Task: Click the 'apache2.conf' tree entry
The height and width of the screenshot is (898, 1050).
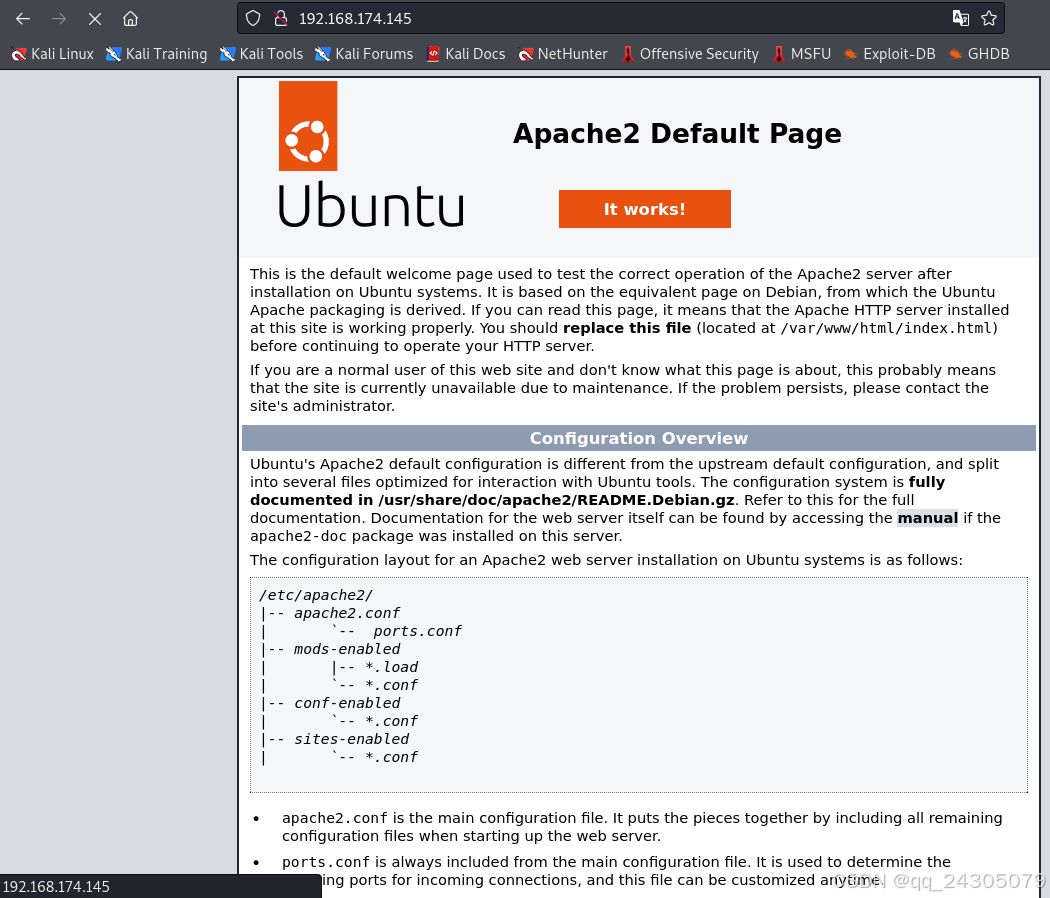Action: tap(347, 613)
